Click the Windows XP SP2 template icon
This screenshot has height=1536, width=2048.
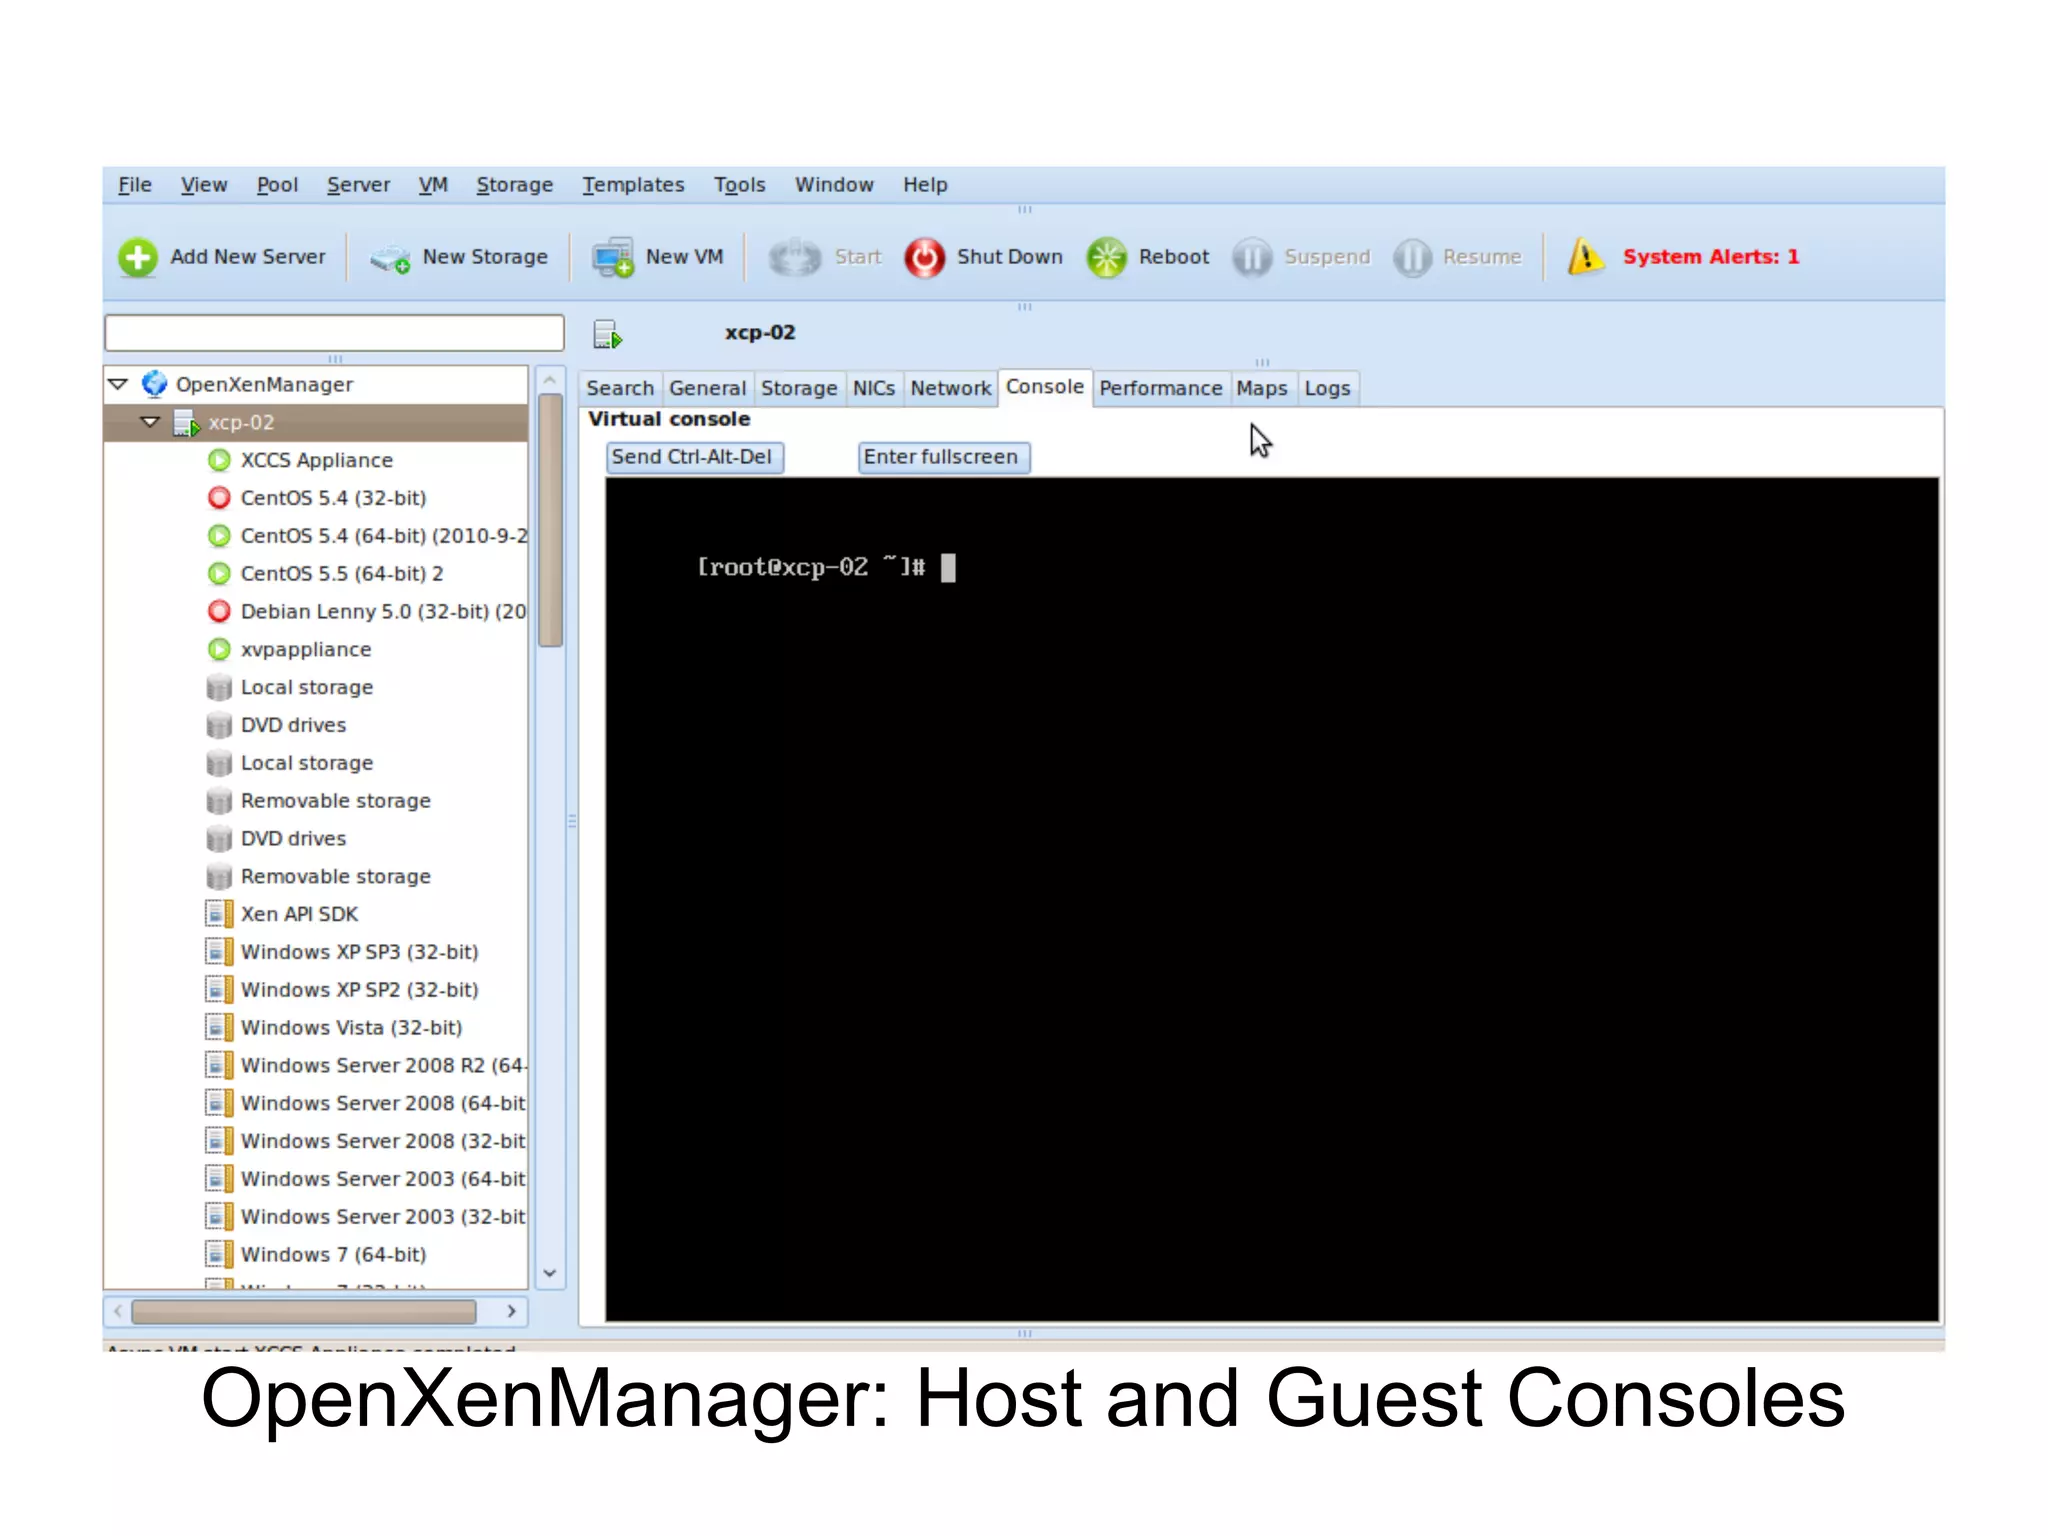tap(219, 989)
